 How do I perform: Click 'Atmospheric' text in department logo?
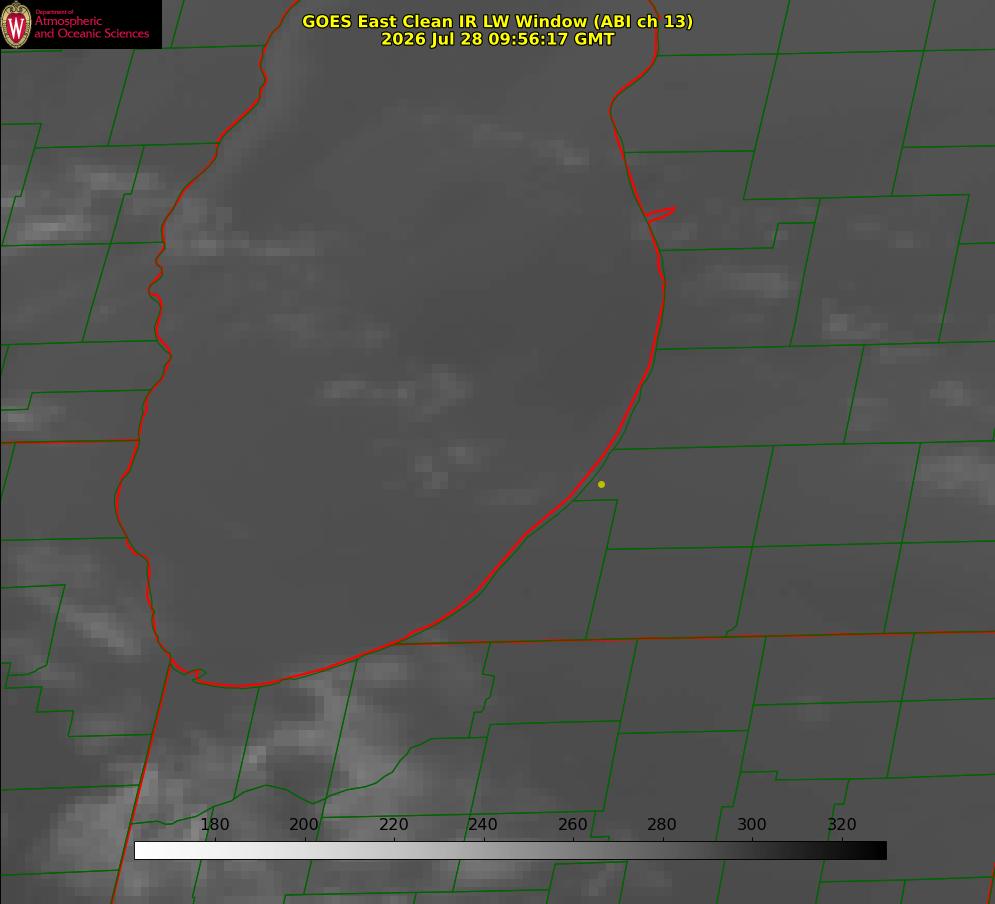(68, 21)
